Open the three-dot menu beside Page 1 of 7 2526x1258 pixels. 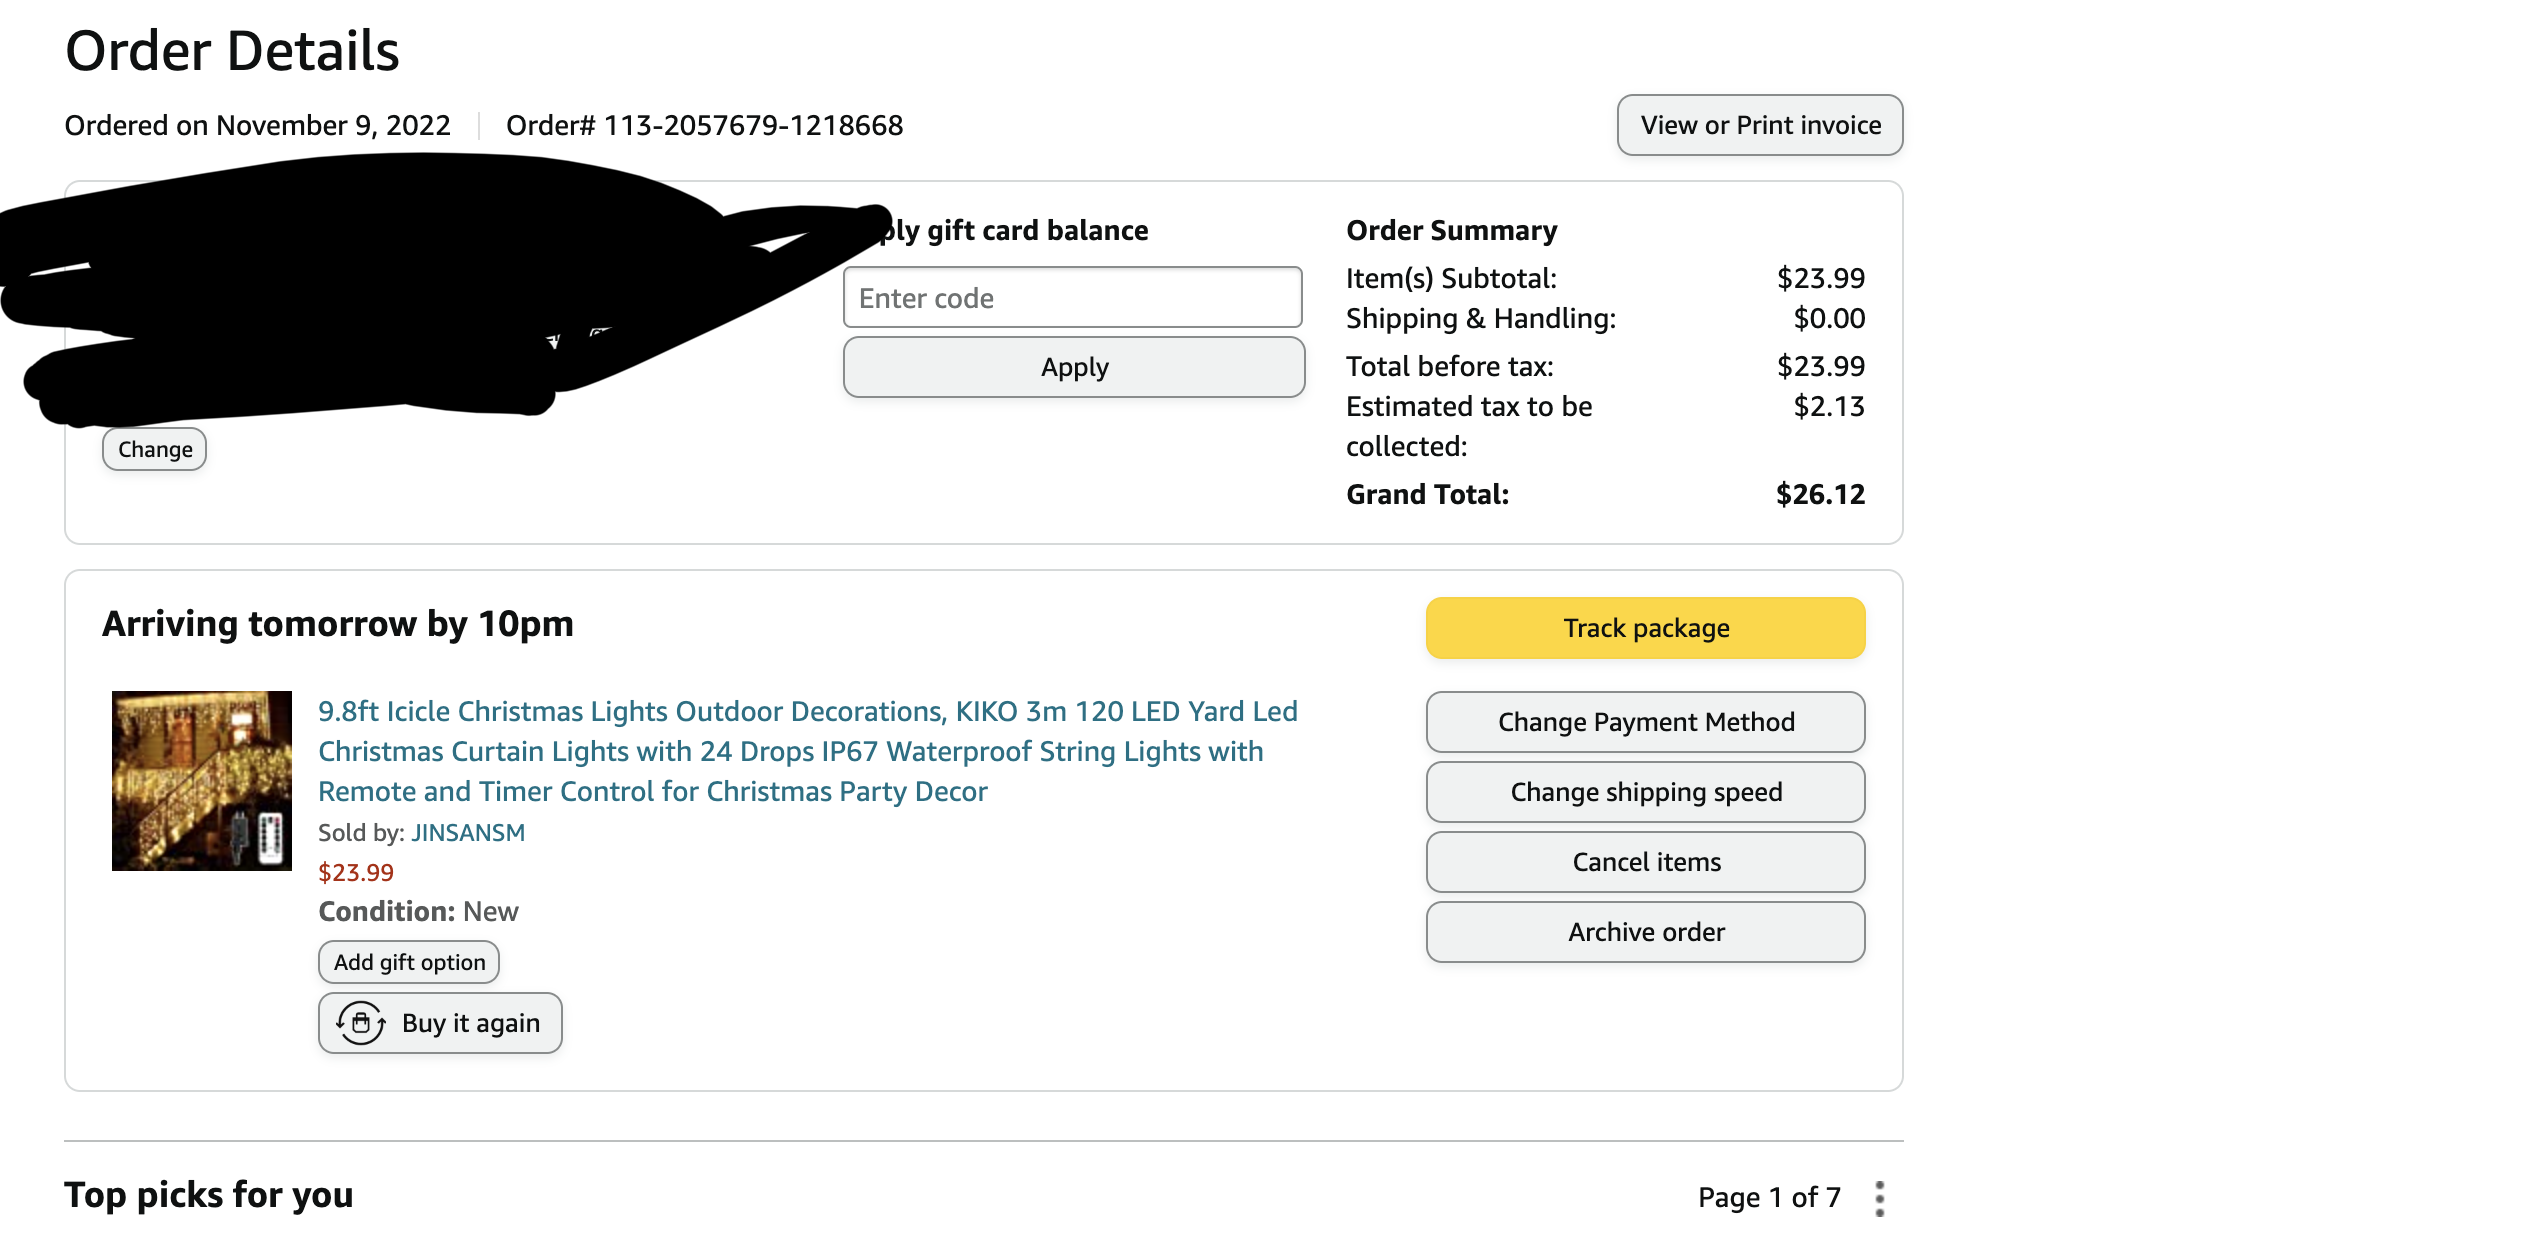pos(1880,1198)
